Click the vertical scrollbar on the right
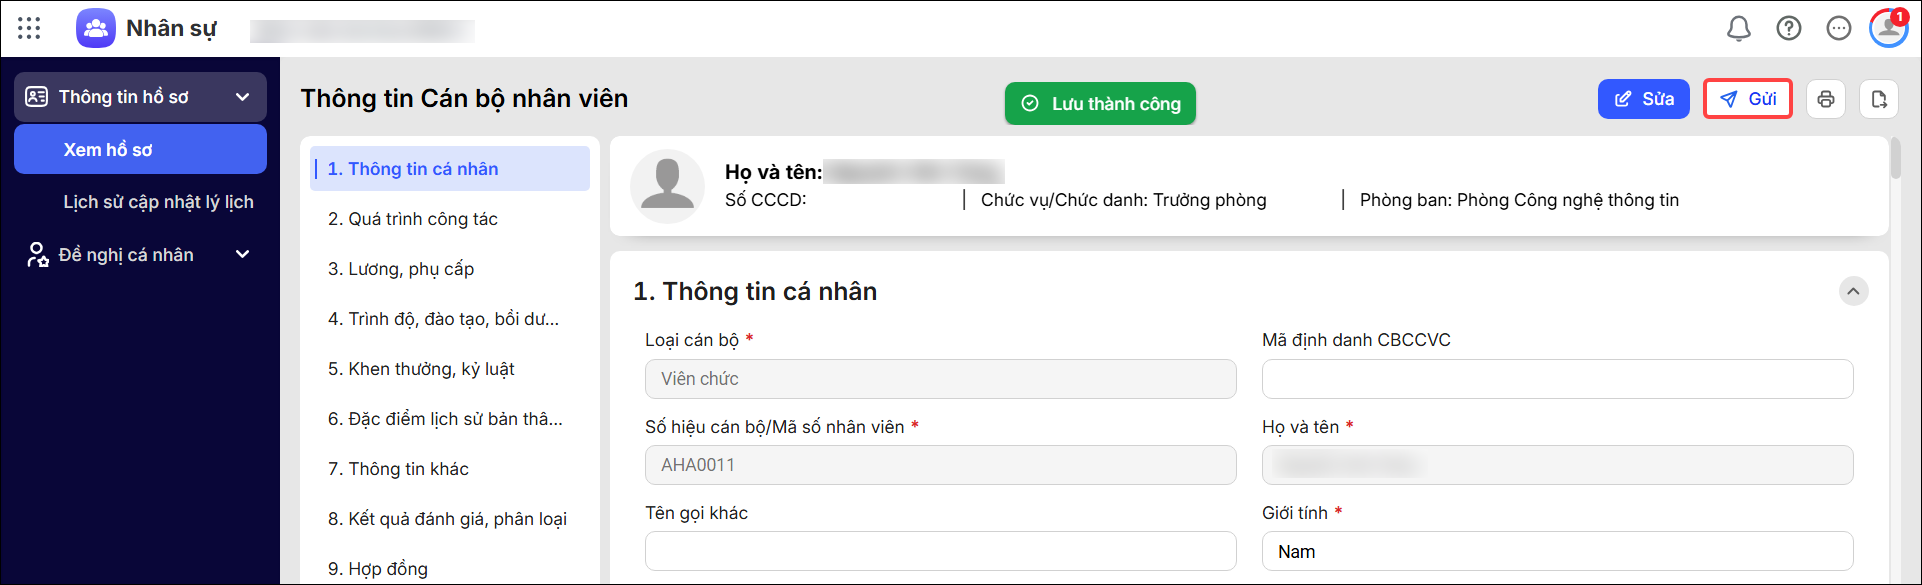The width and height of the screenshot is (1922, 585). 1896,160
